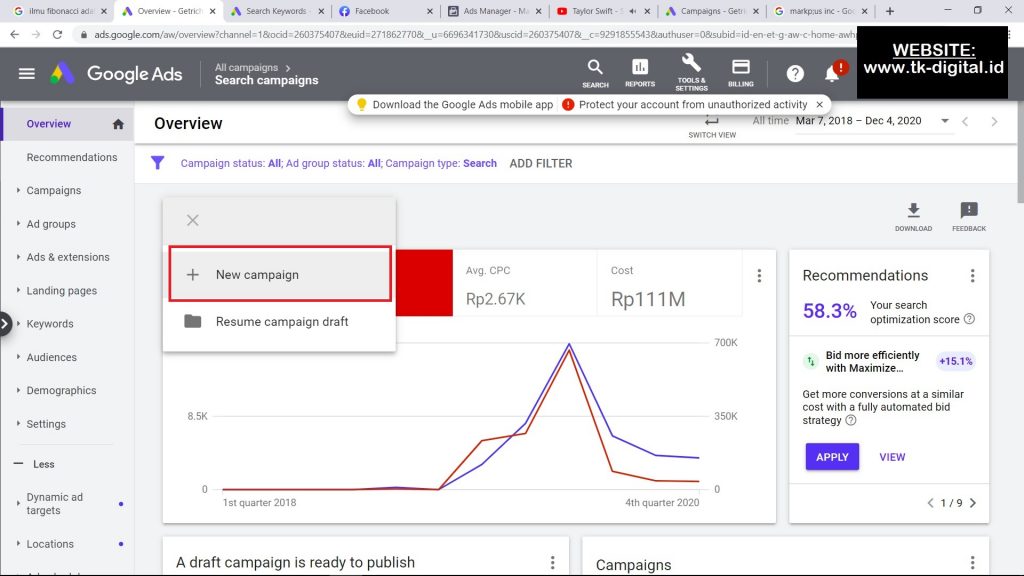Click the Search magnifier icon in header
This screenshot has height=576, width=1024.
pyautogui.click(x=595, y=68)
